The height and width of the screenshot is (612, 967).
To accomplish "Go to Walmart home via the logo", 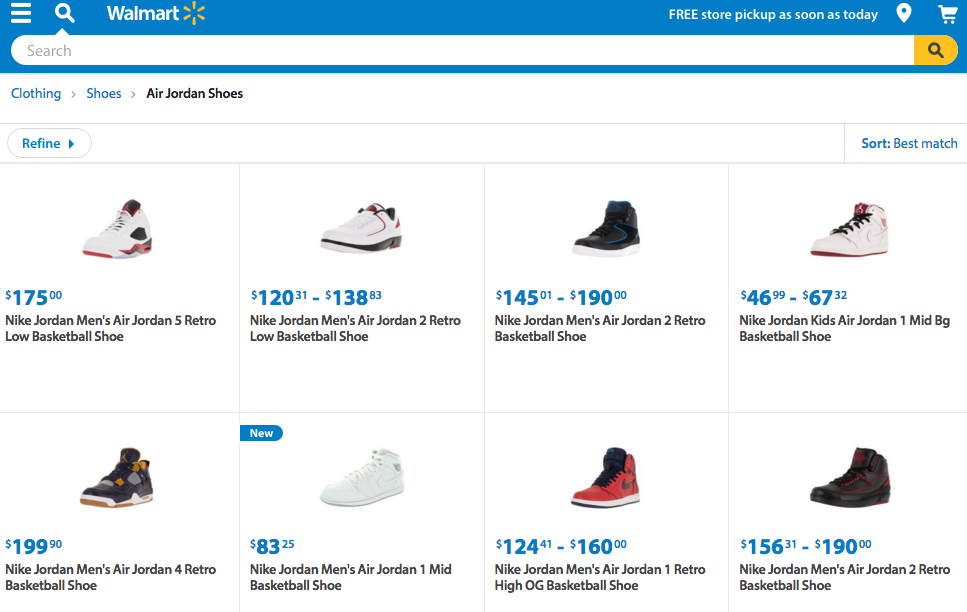I will 155,14.
